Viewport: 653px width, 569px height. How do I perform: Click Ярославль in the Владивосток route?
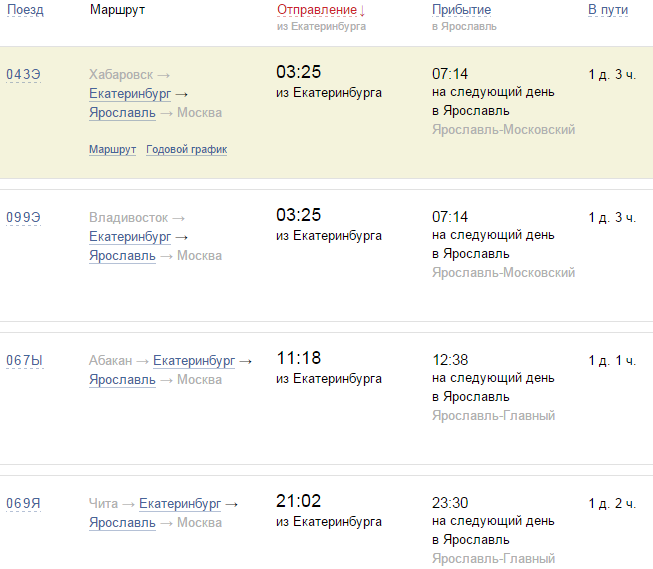coord(122,256)
